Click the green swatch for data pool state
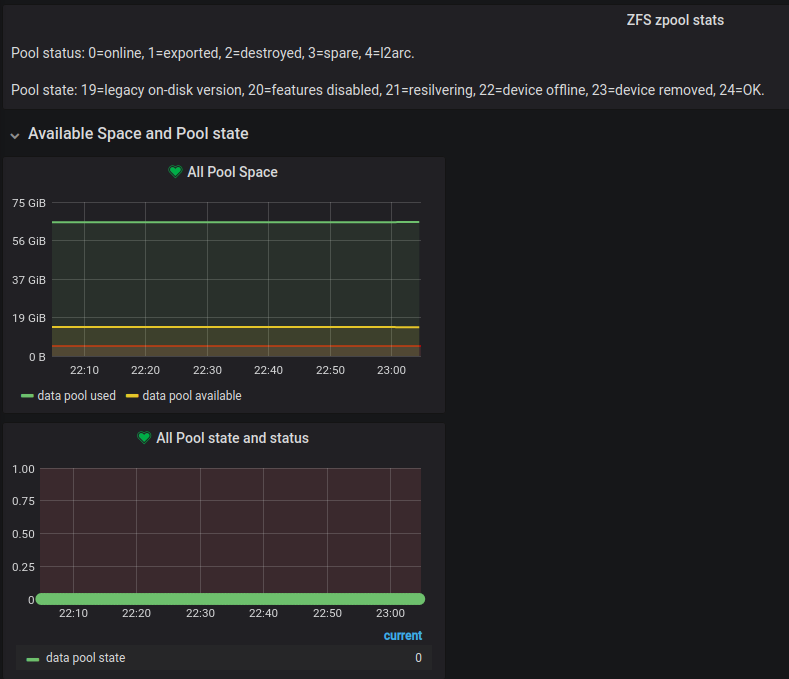The image size is (789, 679). coord(33,659)
